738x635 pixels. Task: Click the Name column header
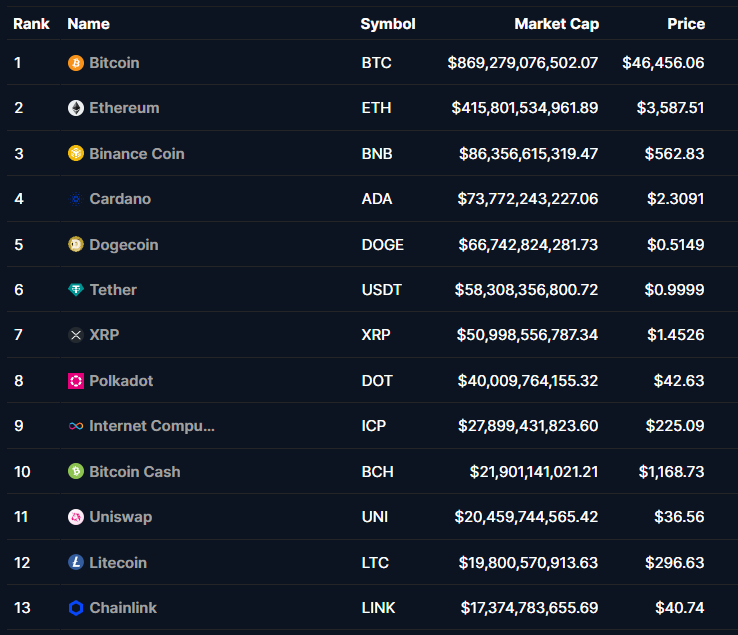88,24
